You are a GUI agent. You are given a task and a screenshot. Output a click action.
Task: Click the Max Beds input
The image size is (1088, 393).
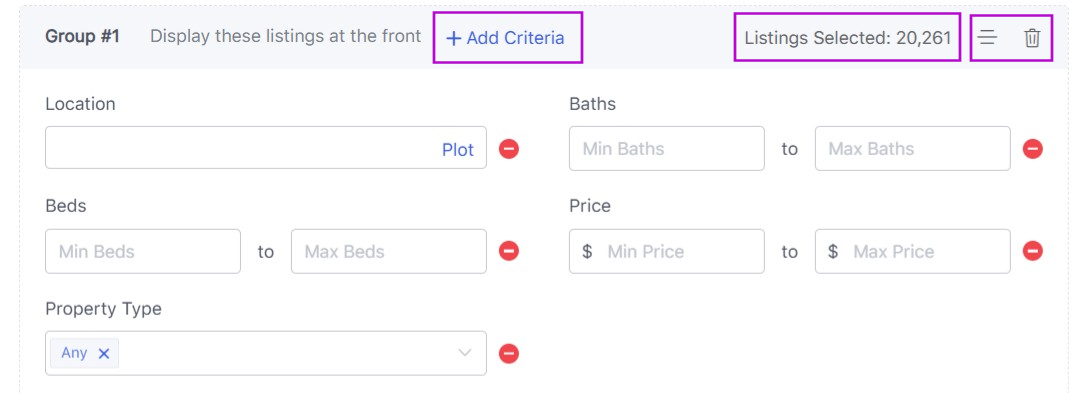click(389, 251)
